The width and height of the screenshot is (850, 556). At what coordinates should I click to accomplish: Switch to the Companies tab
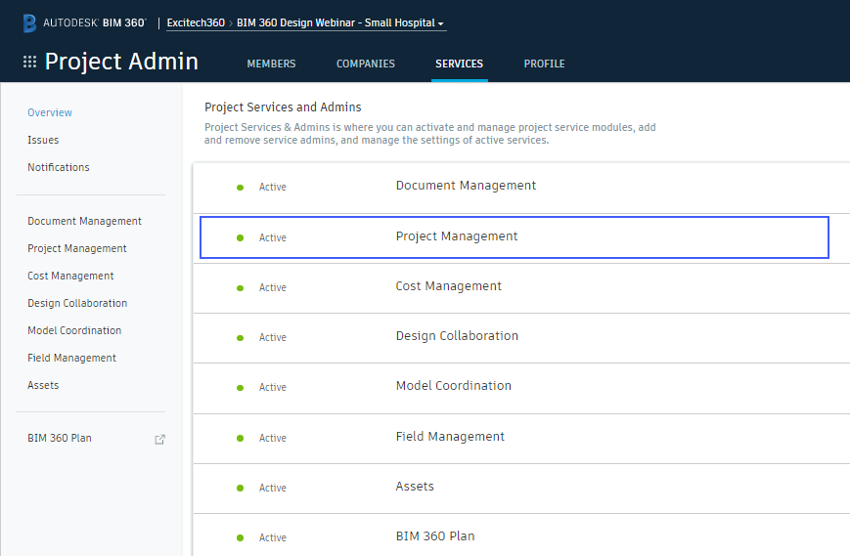(x=365, y=64)
